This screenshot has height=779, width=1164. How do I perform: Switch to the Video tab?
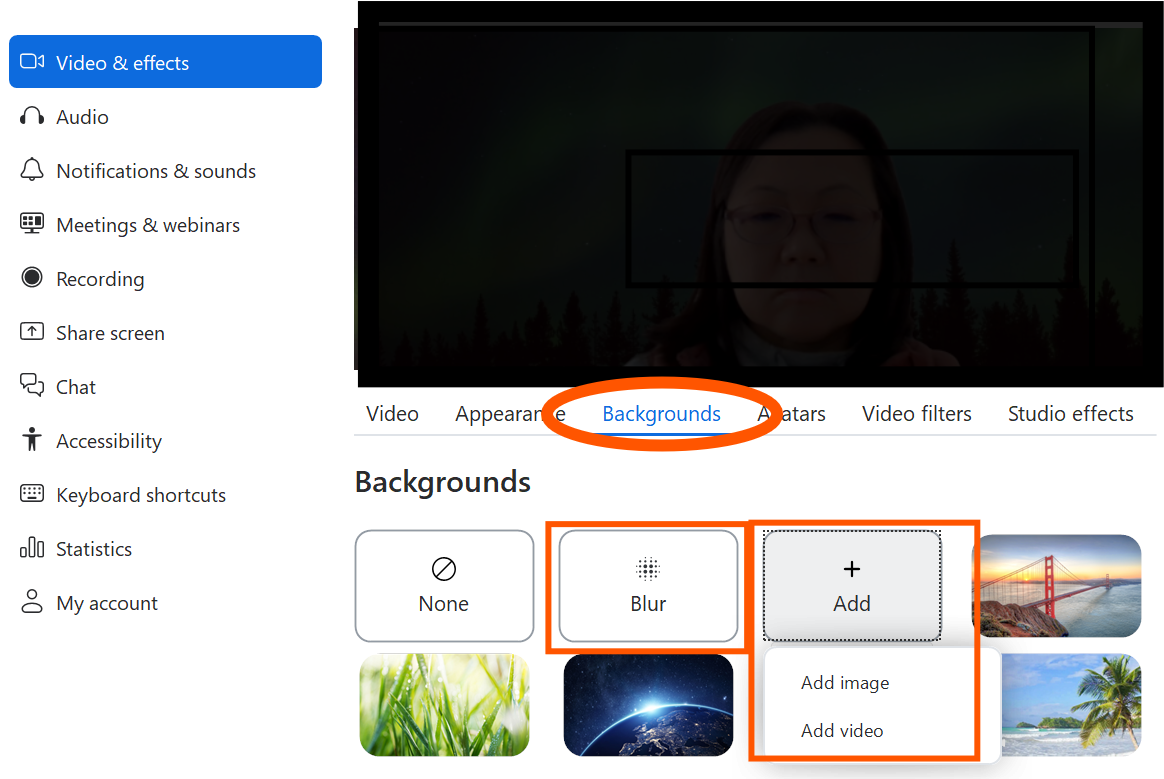pyautogui.click(x=392, y=414)
